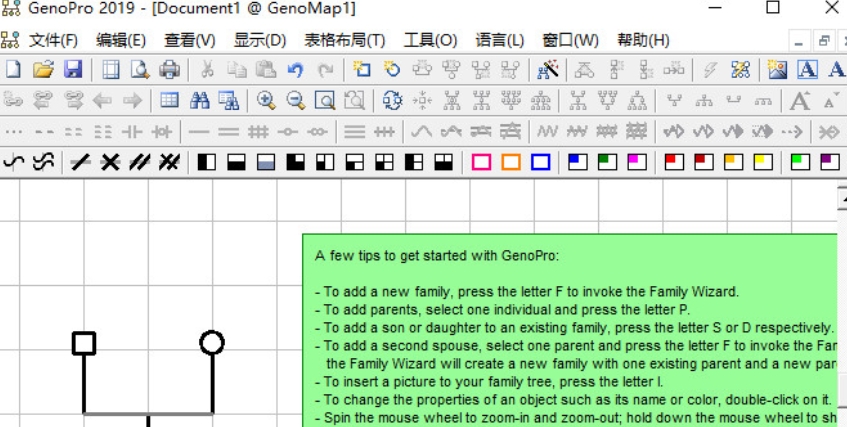Pick the blue corner fill swatch
Image resolution: width=847 pixels, height=427 pixels.
pyautogui.click(x=577, y=162)
